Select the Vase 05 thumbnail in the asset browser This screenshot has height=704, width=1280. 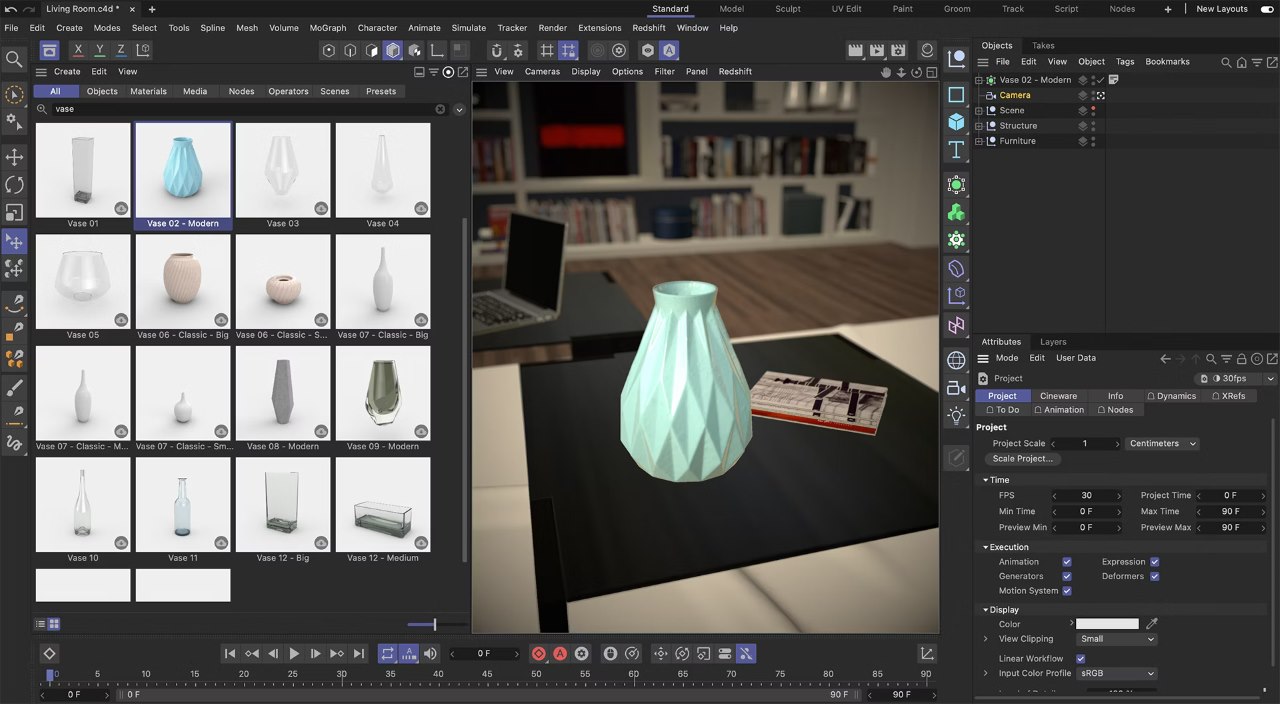tap(82, 281)
